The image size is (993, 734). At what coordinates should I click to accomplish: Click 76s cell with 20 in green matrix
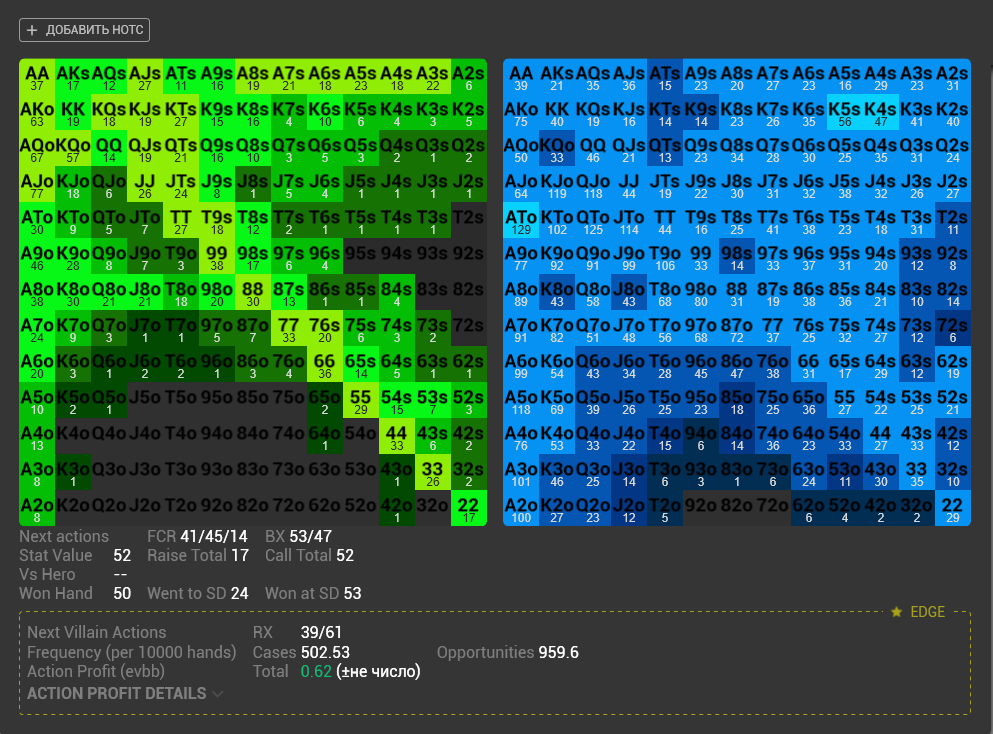[325, 328]
